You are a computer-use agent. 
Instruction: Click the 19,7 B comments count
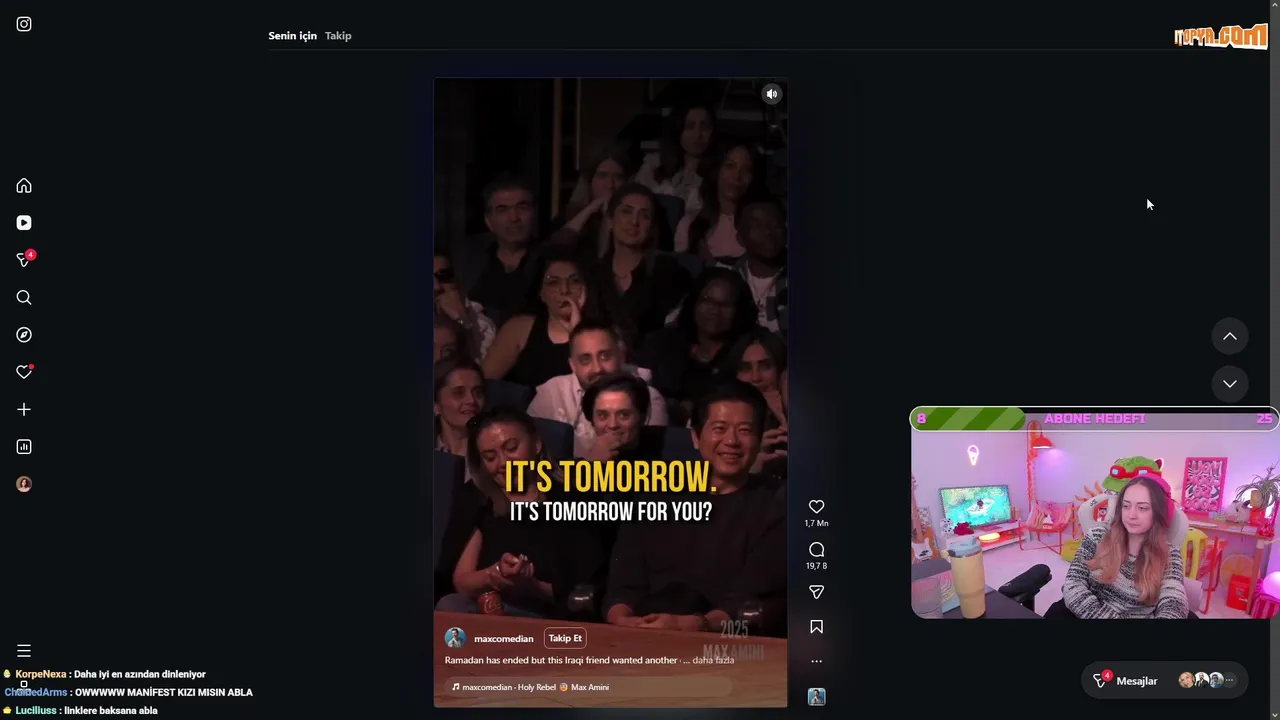coord(816,566)
